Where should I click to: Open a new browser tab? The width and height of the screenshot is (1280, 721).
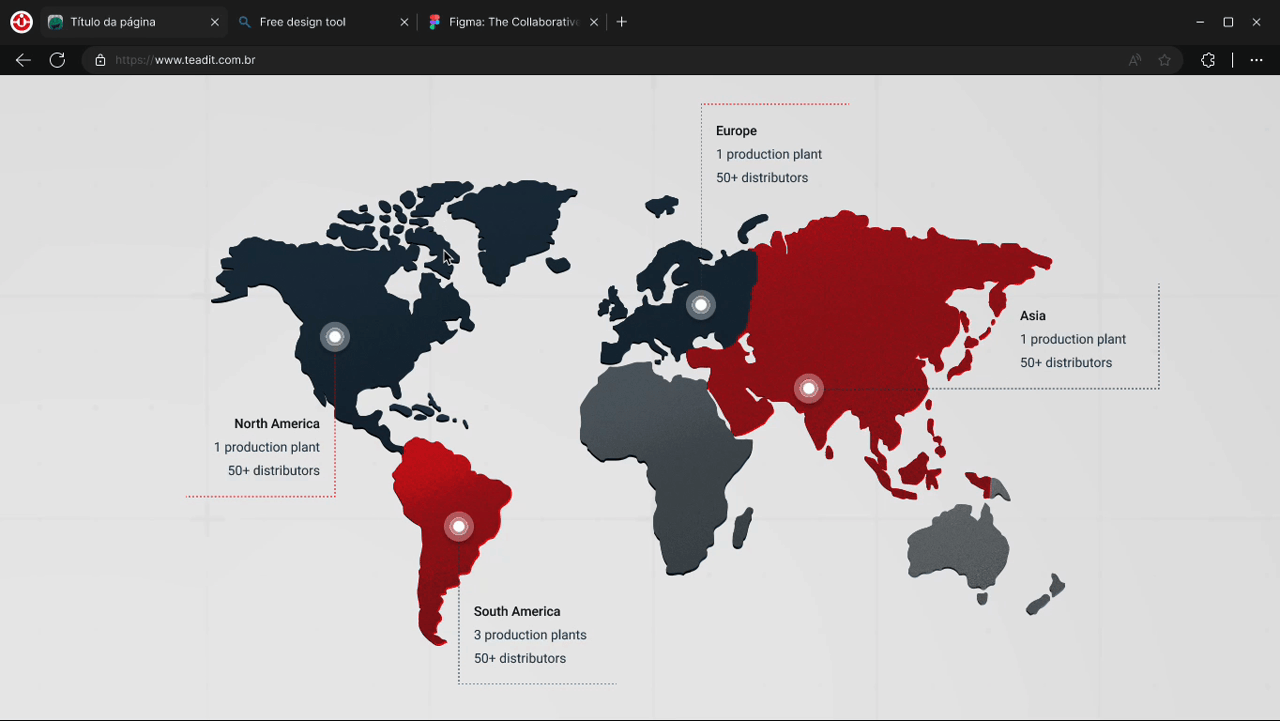tap(622, 21)
